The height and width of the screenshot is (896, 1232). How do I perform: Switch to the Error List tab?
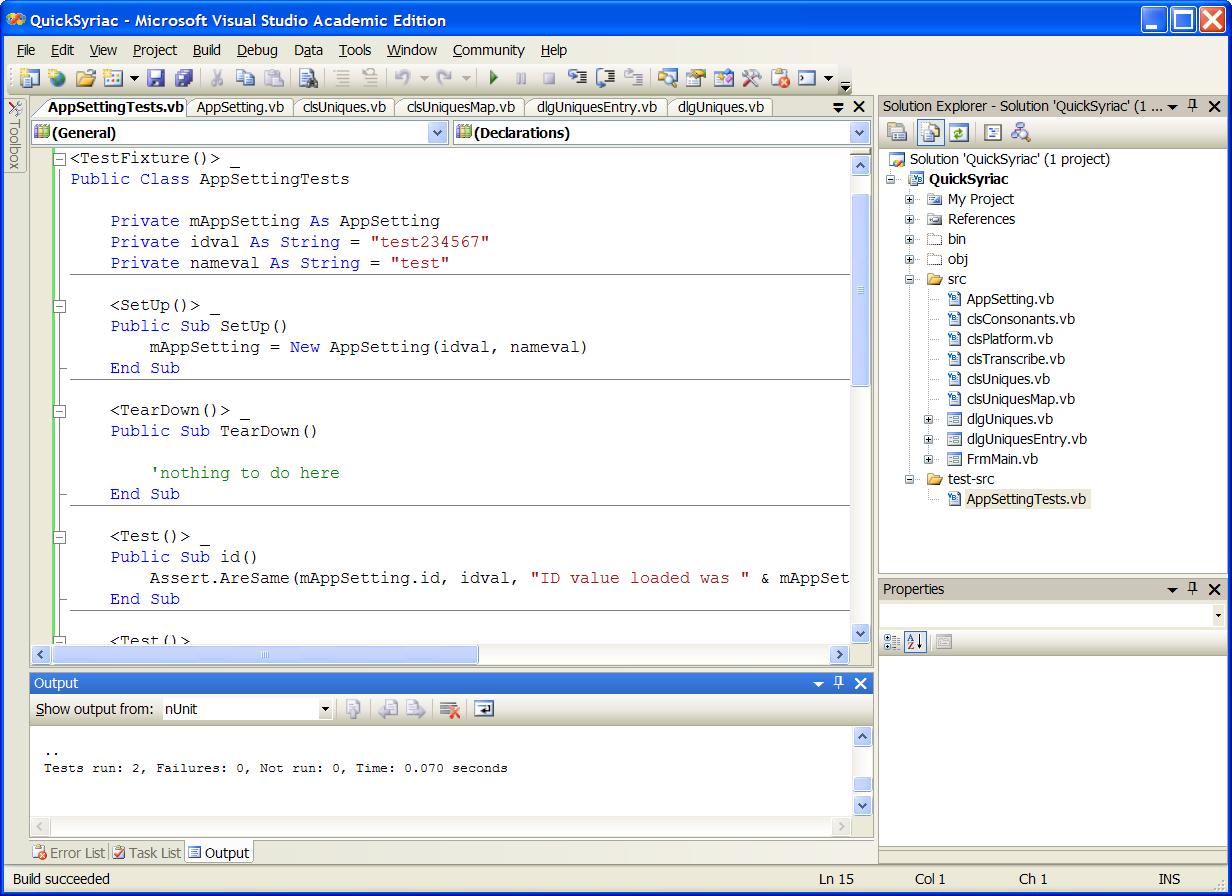[x=69, y=853]
